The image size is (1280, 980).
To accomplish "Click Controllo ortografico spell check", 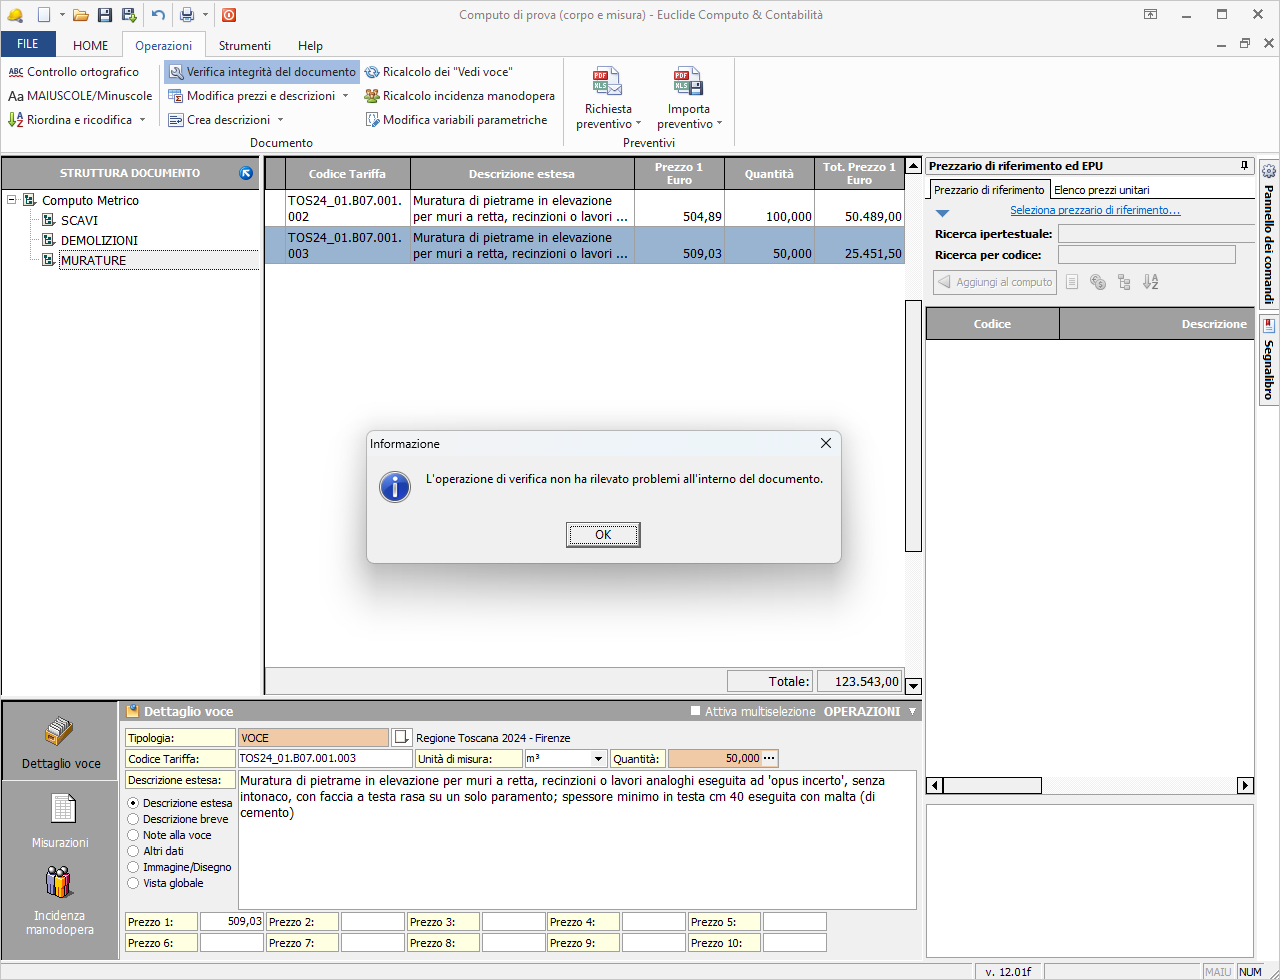I will (74, 72).
